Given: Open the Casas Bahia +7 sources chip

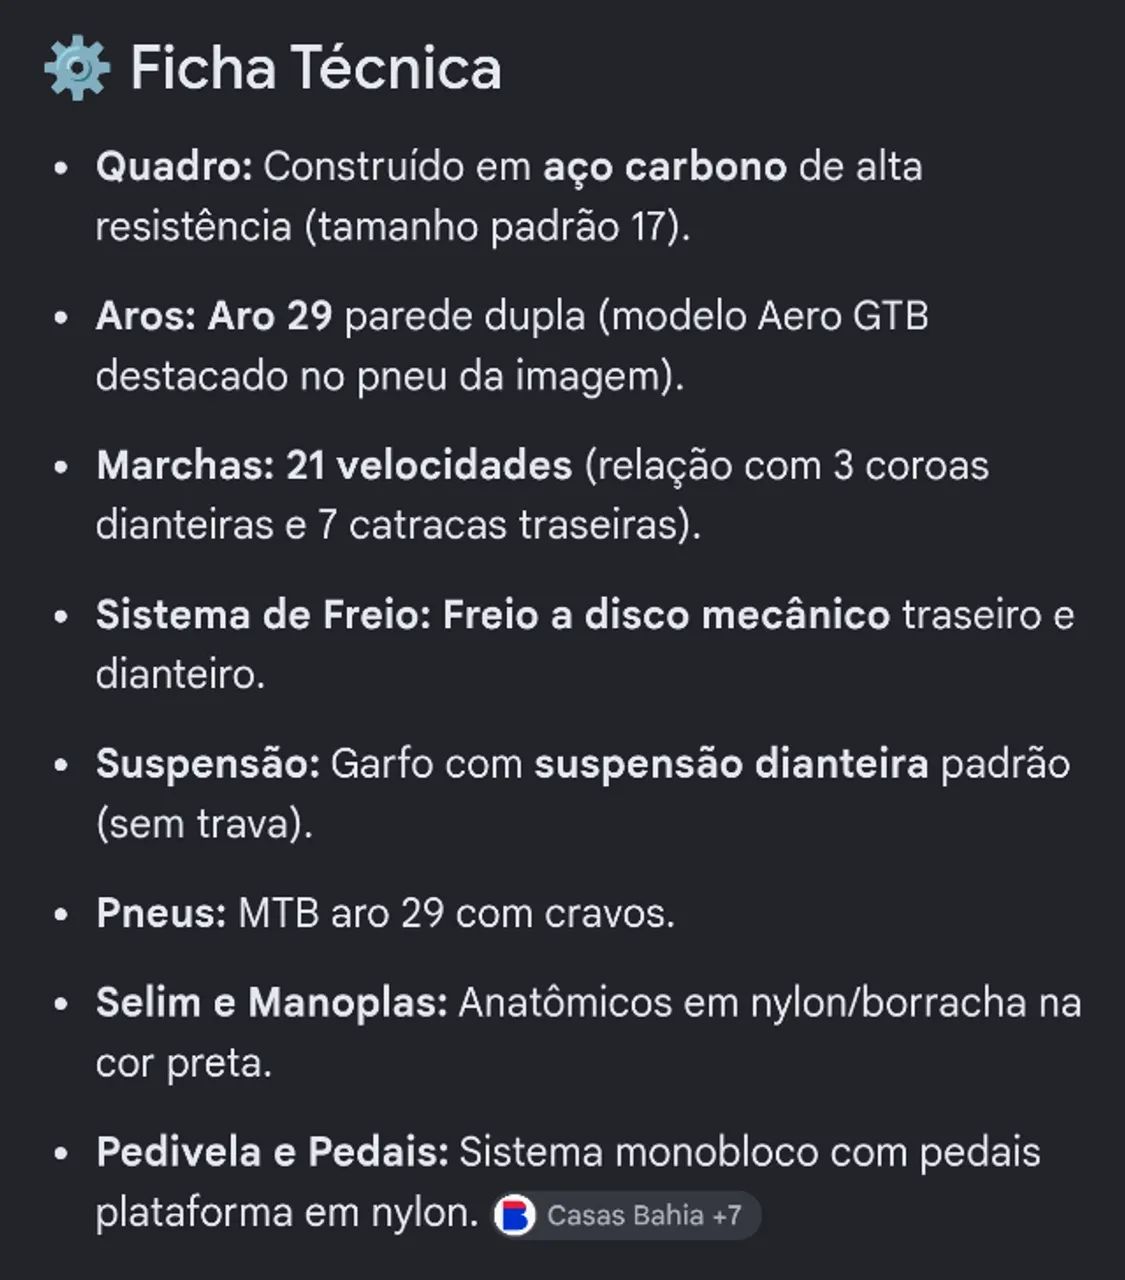Looking at the screenshot, I should point(626,1216).
